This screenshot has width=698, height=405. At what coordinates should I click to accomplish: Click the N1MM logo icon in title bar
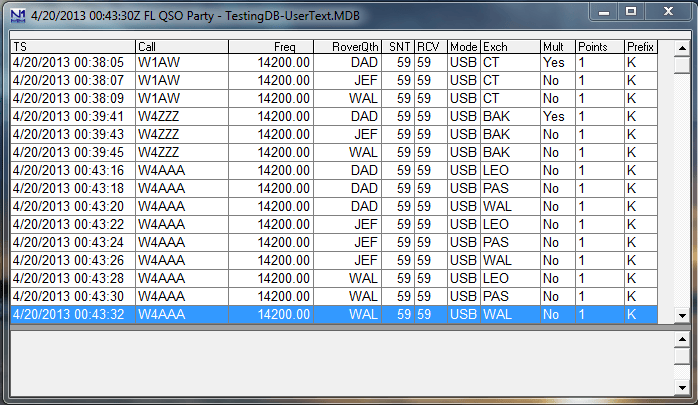tap(18, 16)
